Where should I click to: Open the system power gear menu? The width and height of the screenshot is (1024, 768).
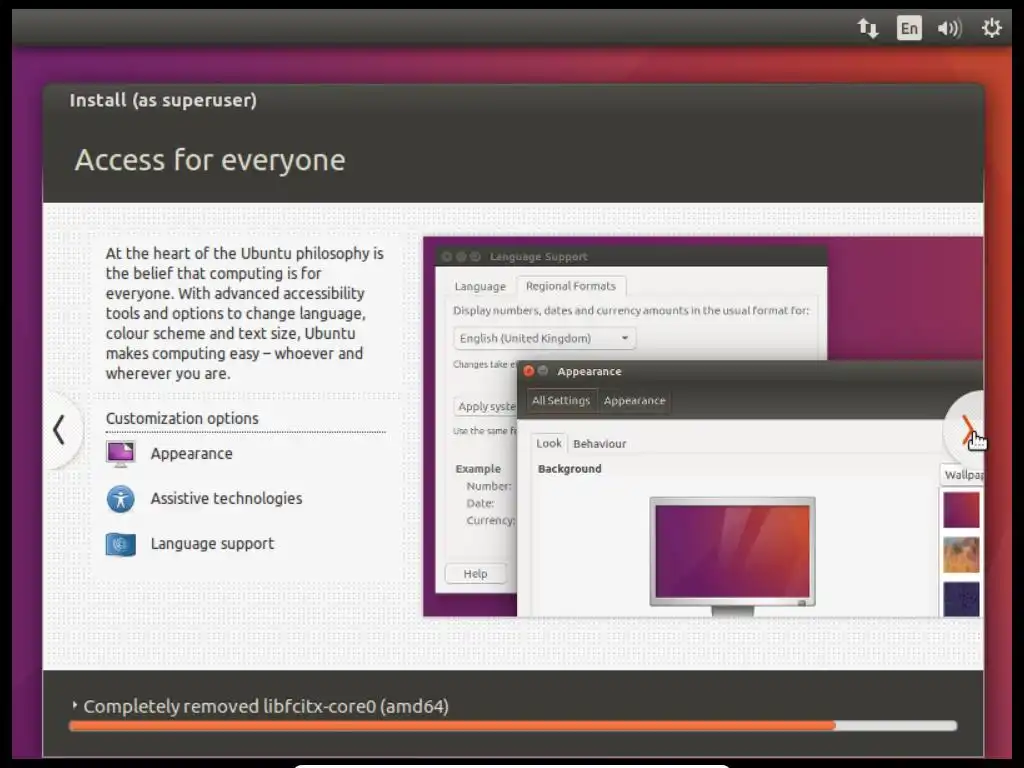pyautogui.click(x=991, y=28)
